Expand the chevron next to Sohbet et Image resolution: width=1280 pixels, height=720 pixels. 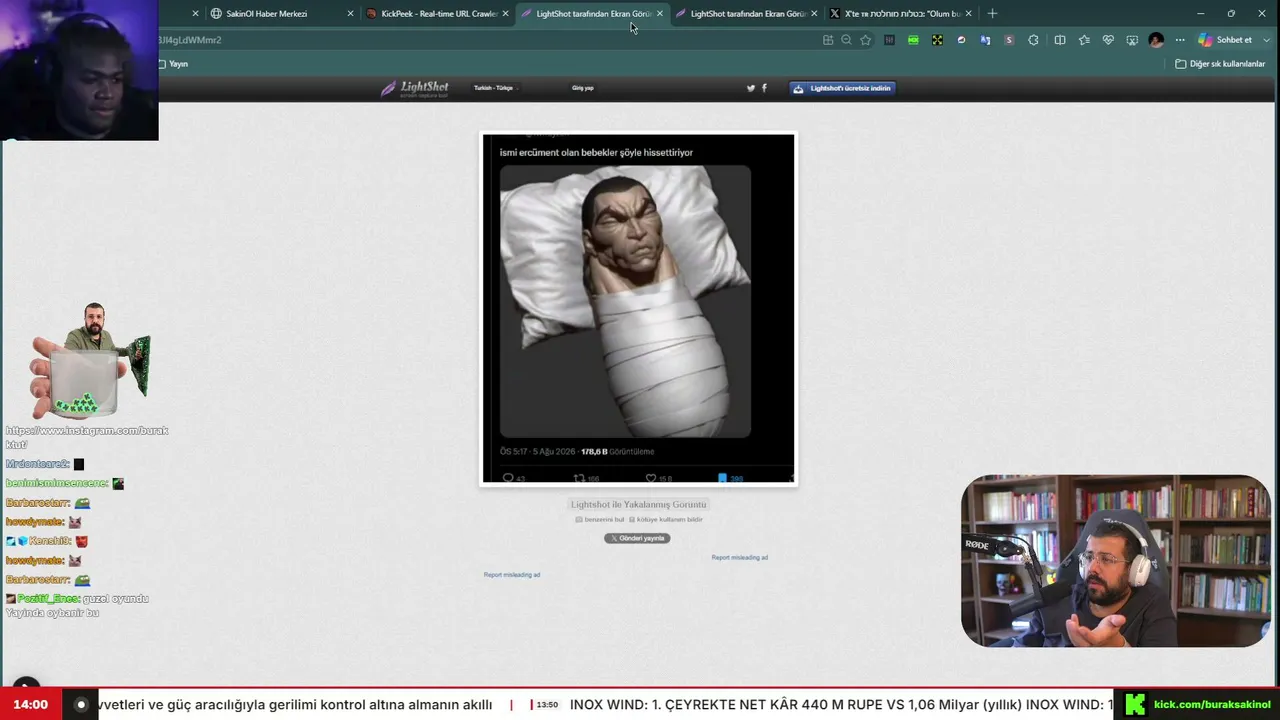(1265, 40)
